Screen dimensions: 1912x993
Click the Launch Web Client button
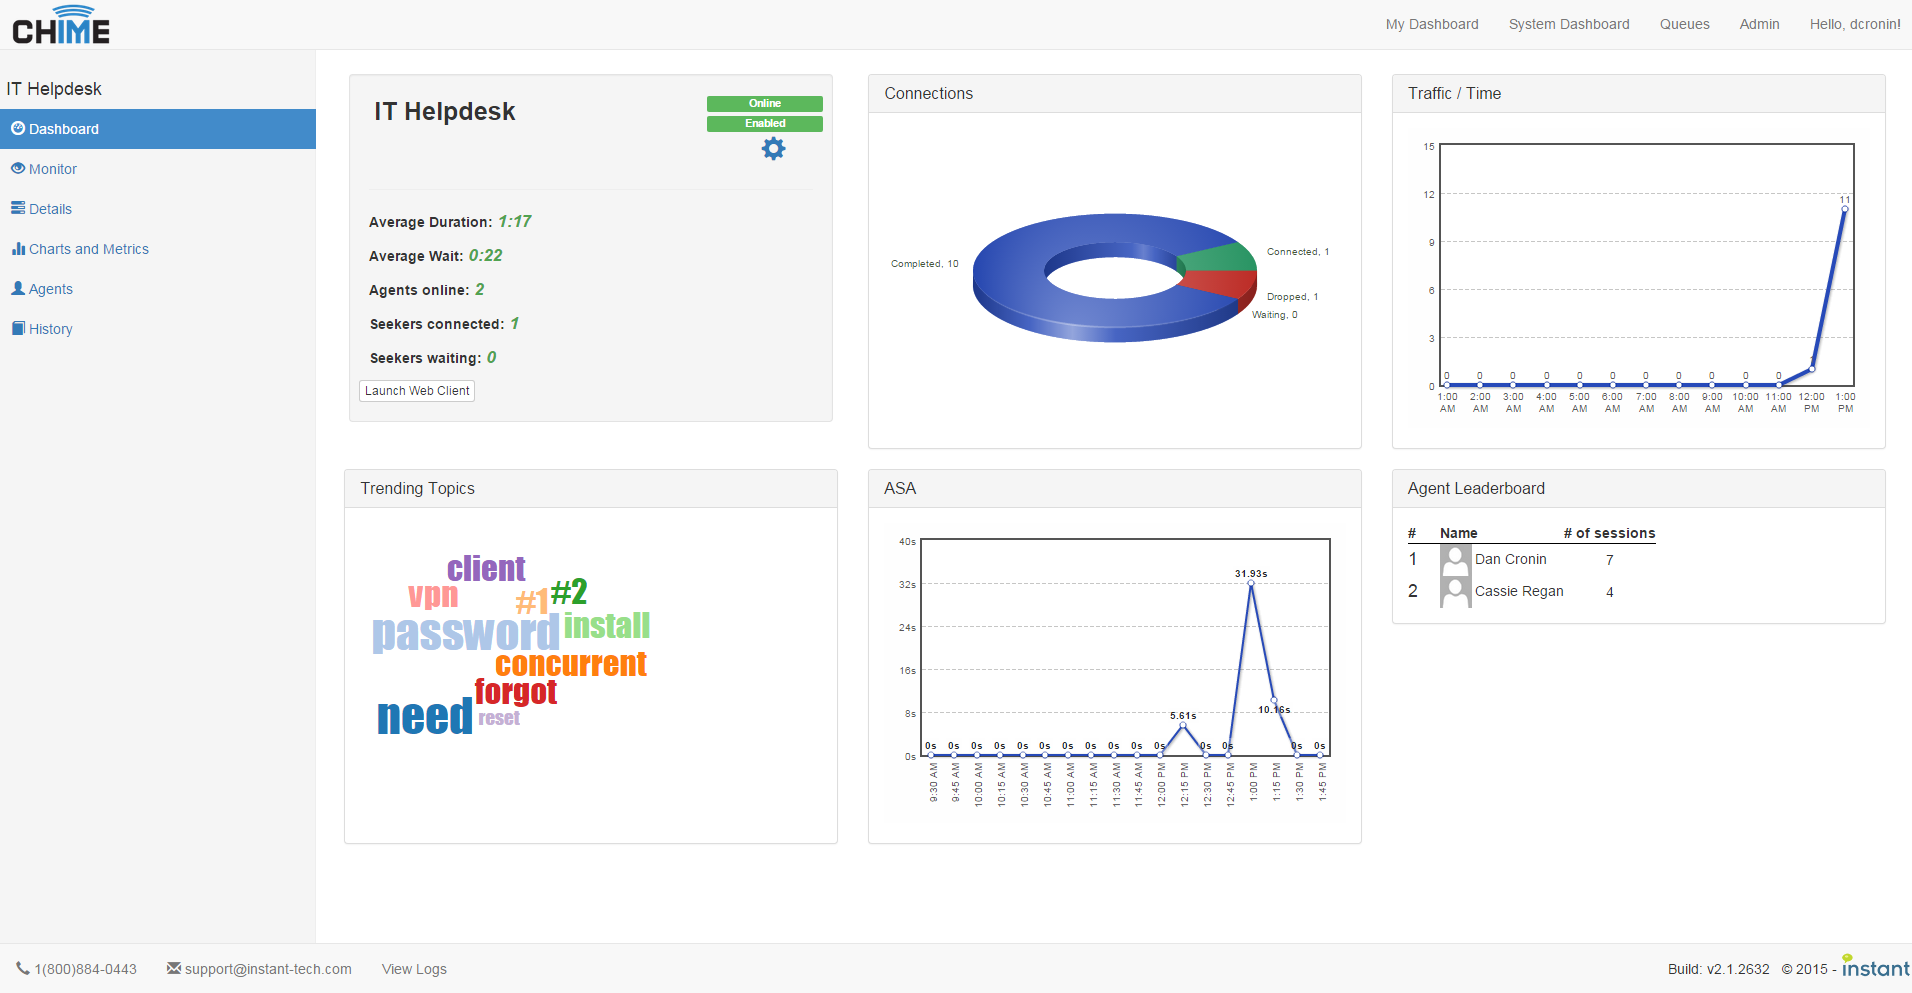click(x=417, y=391)
